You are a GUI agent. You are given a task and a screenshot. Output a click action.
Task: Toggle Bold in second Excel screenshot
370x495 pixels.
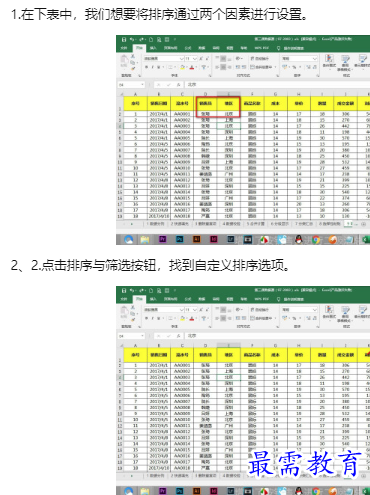146,318
